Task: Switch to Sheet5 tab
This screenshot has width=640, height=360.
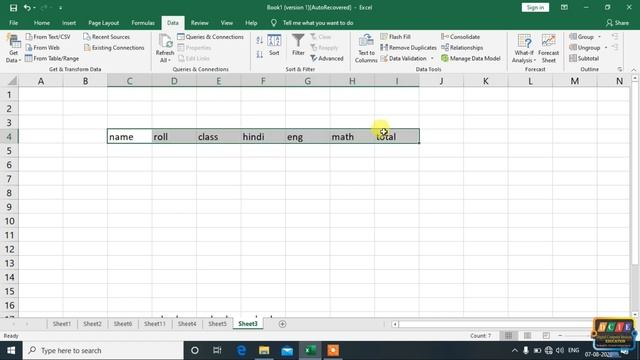Action: [217, 324]
